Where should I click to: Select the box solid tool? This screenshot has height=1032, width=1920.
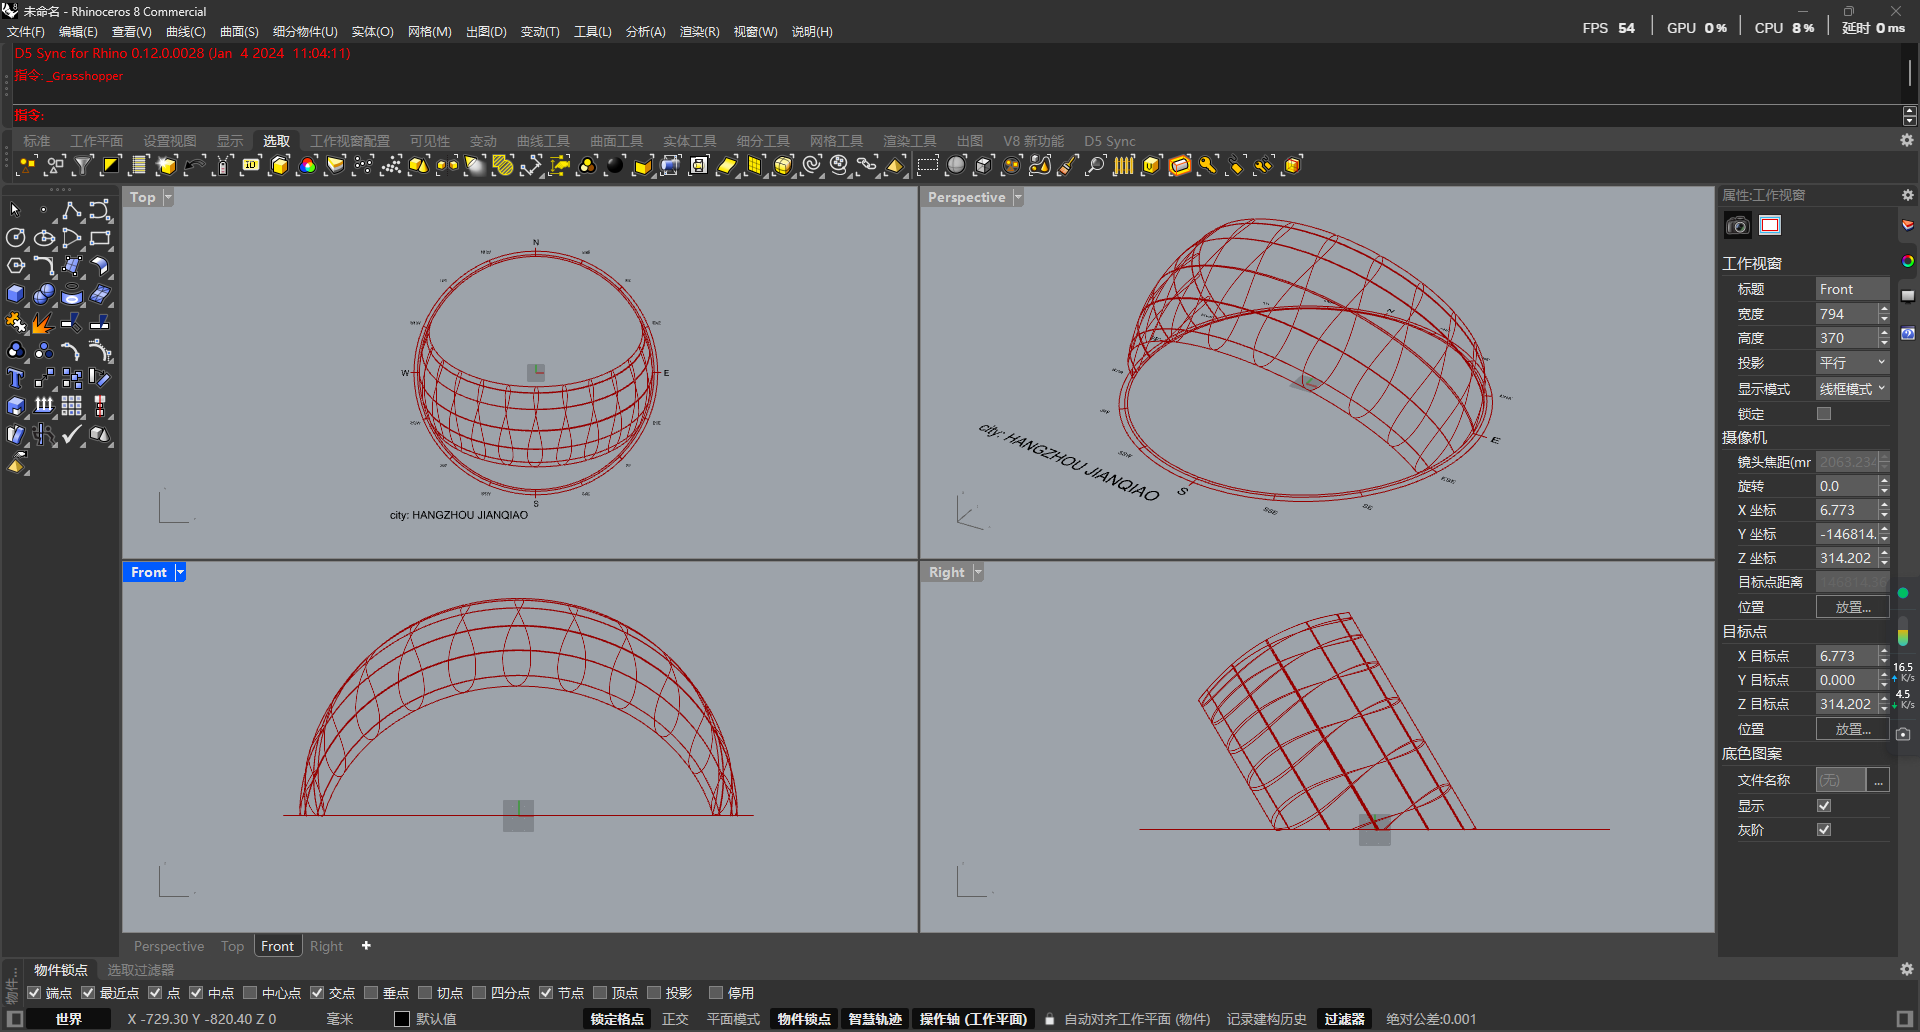pos(15,294)
